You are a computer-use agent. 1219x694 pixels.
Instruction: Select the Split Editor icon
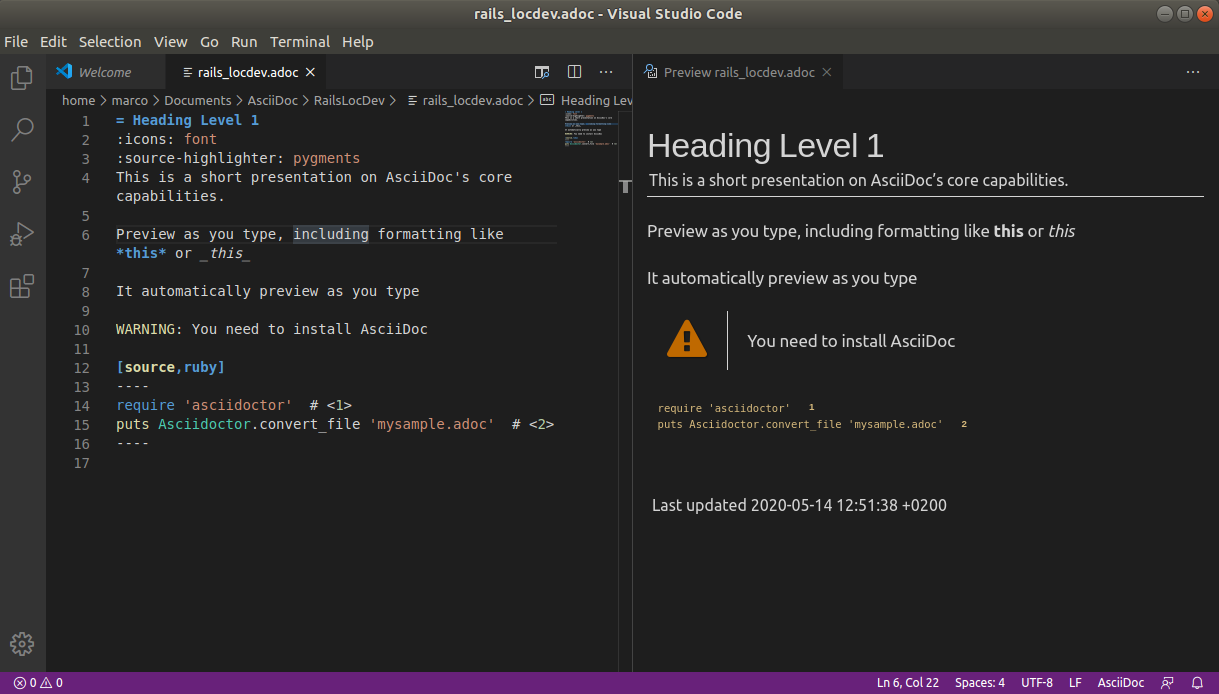click(x=574, y=72)
